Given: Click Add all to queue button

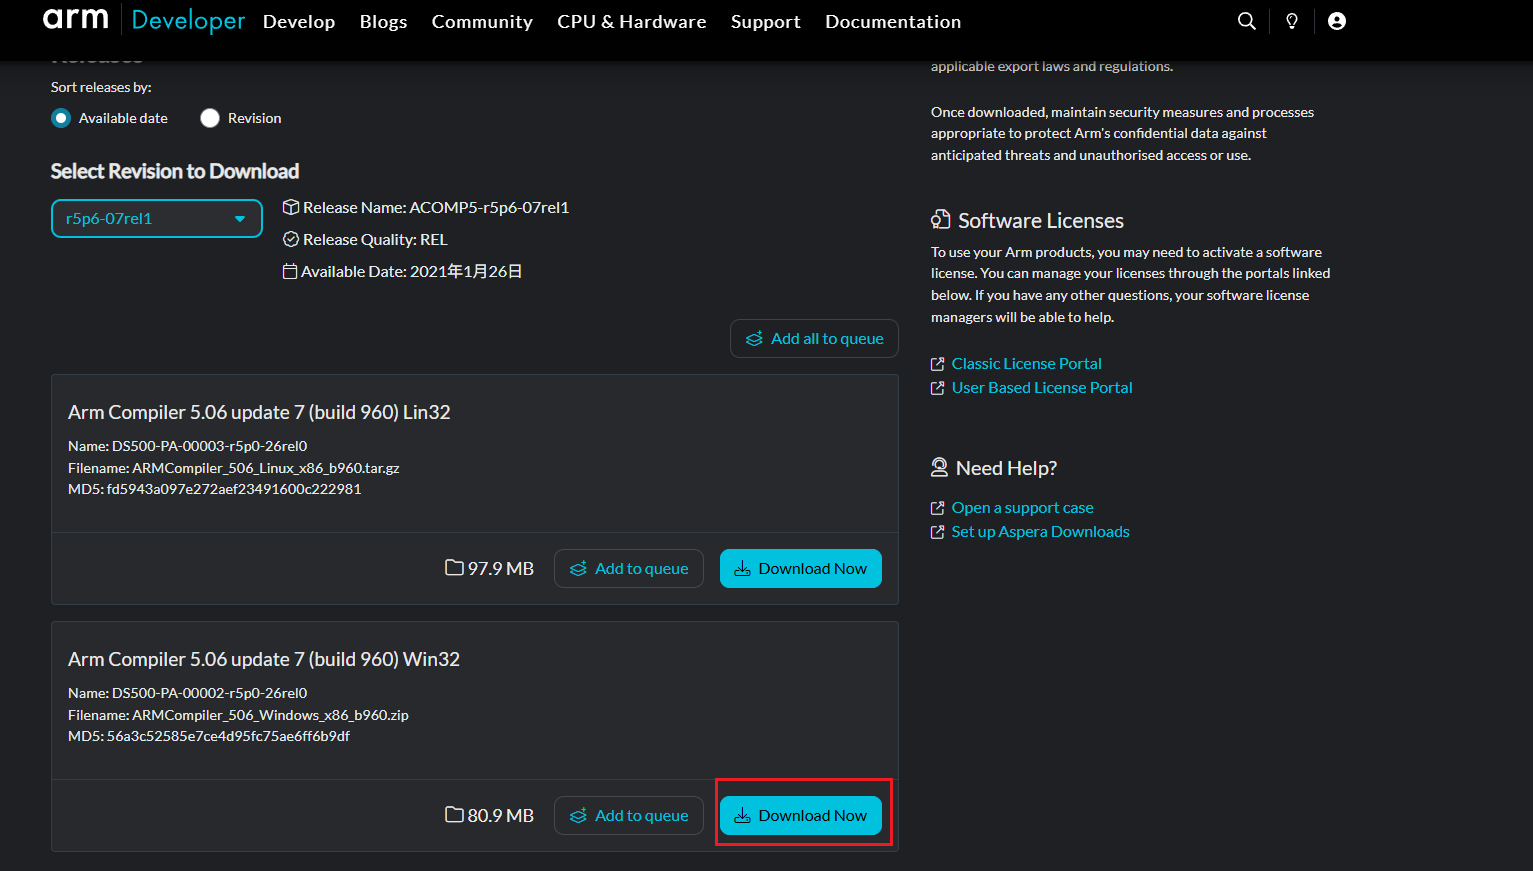Looking at the screenshot, I should click(814, 338).
